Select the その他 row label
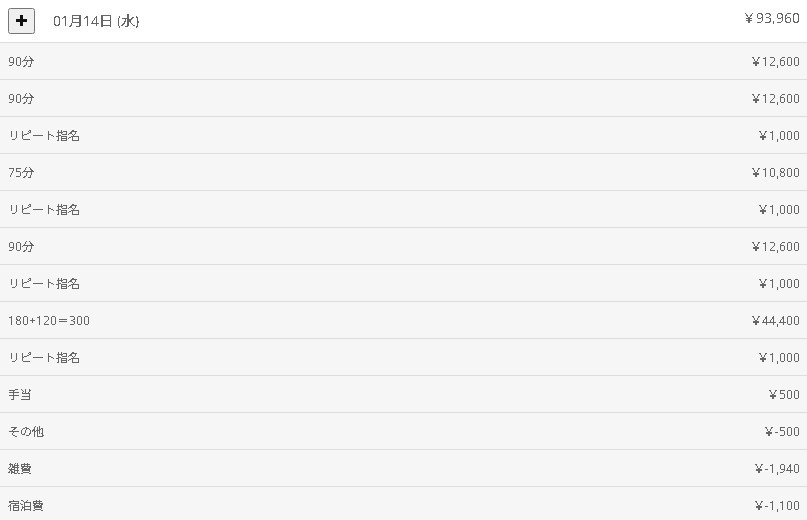The width and height of the screenshot is (807, 520). point(26,432)
